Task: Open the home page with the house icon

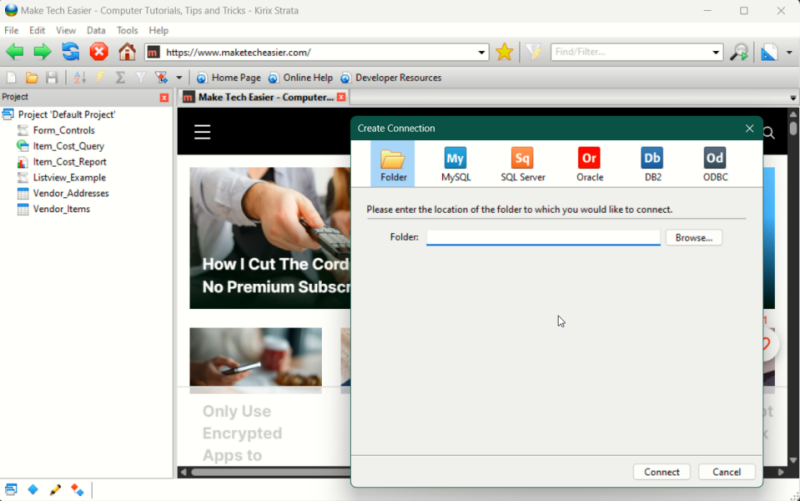Action: pyautogui.click(x=127, y=52)
